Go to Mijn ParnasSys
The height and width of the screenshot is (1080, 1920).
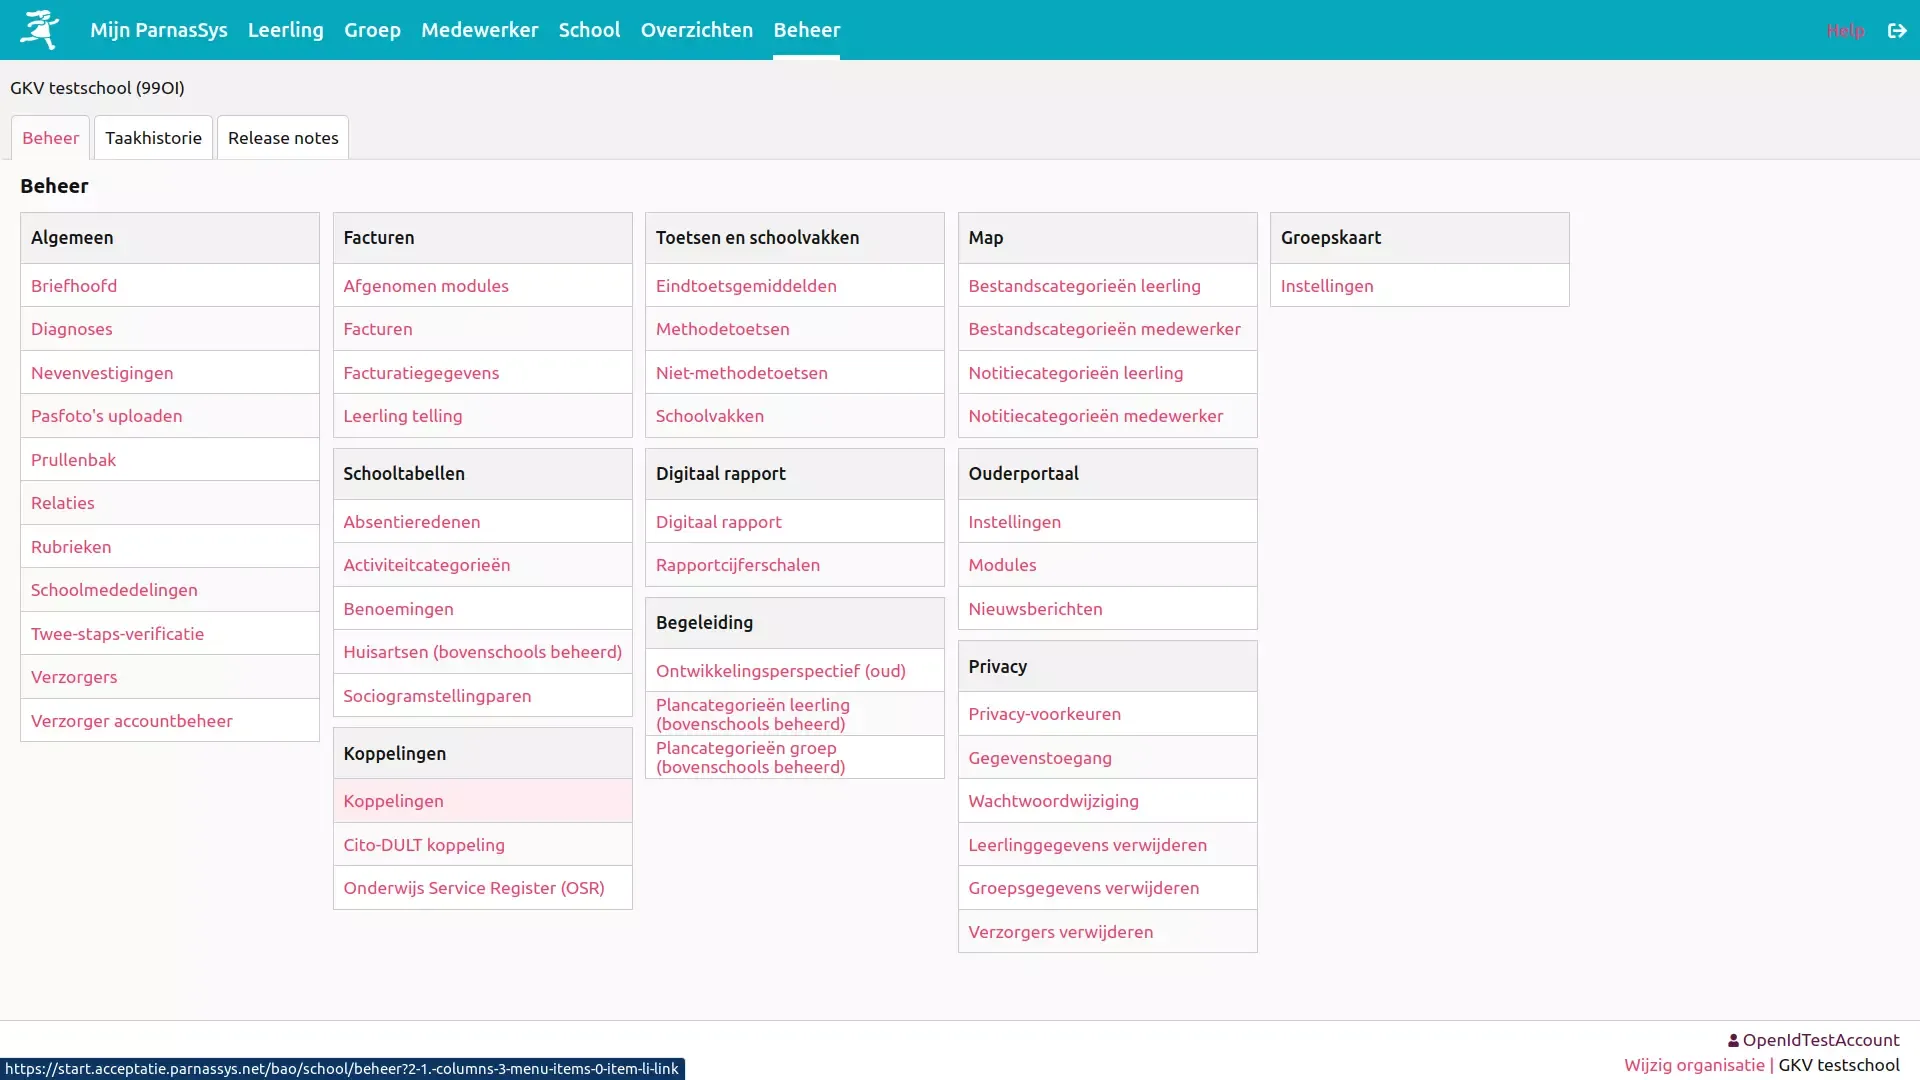[158, 30]
